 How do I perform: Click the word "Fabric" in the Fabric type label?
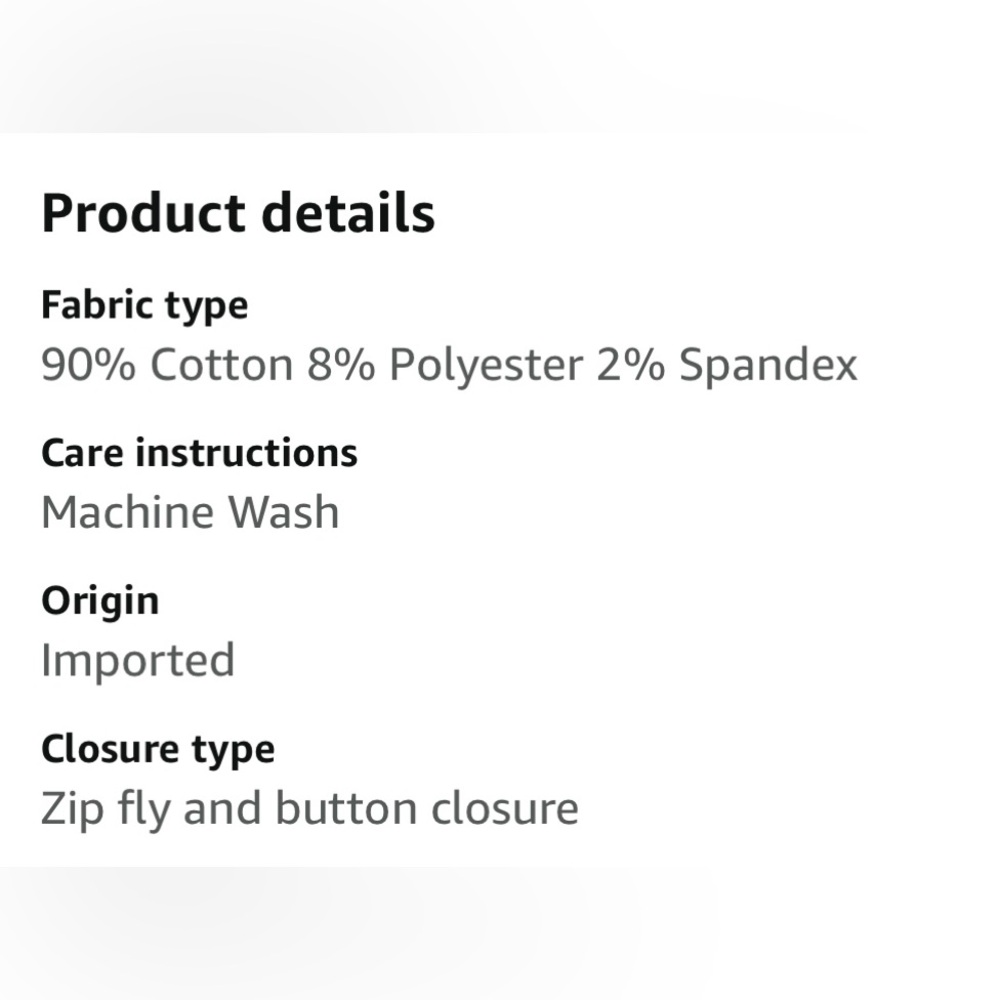(93, 305)
